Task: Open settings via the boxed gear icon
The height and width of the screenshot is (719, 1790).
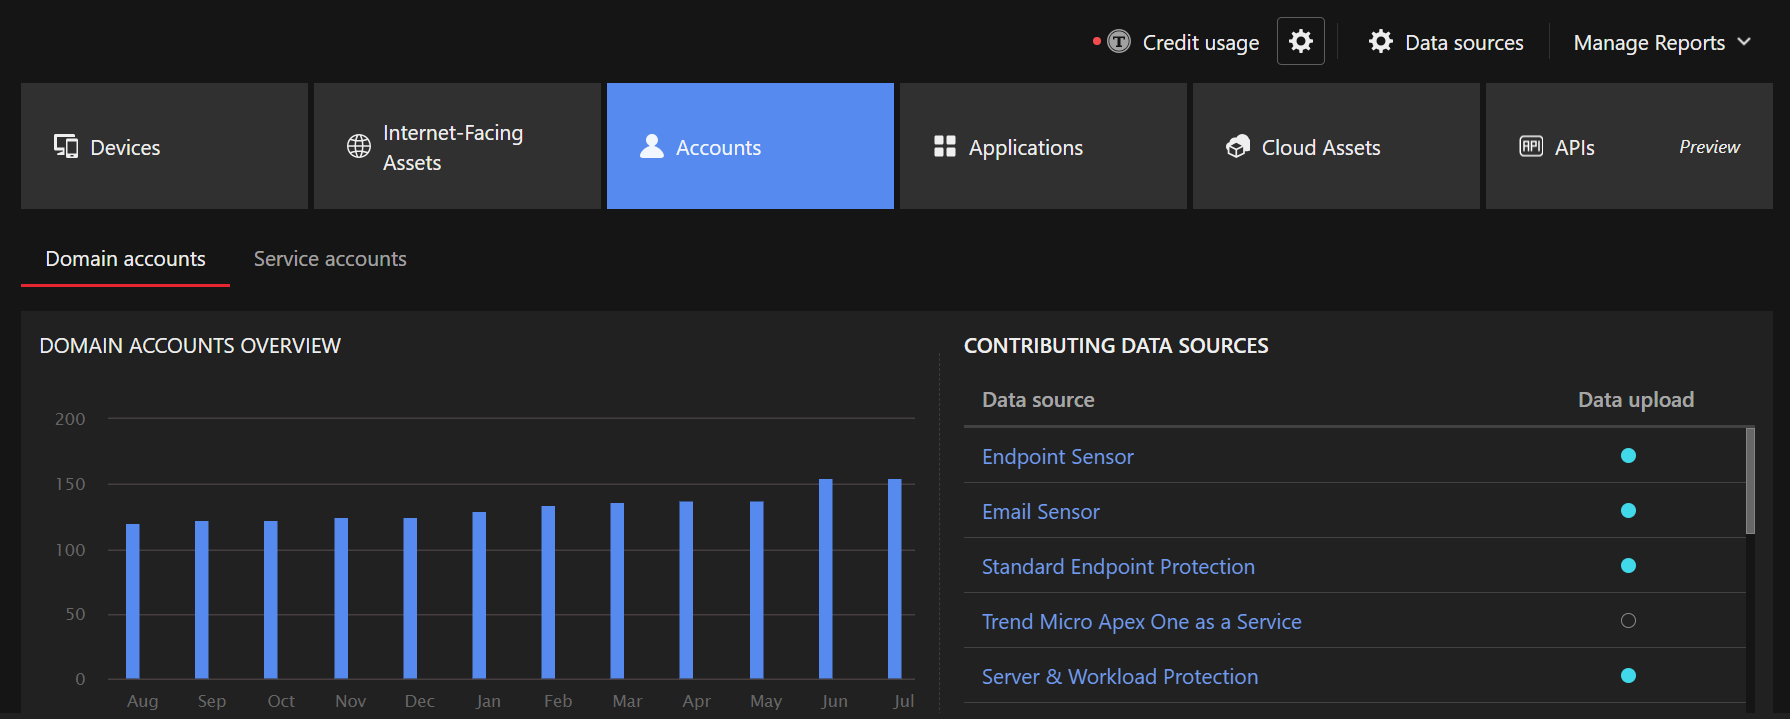Action: (1300, 42)
